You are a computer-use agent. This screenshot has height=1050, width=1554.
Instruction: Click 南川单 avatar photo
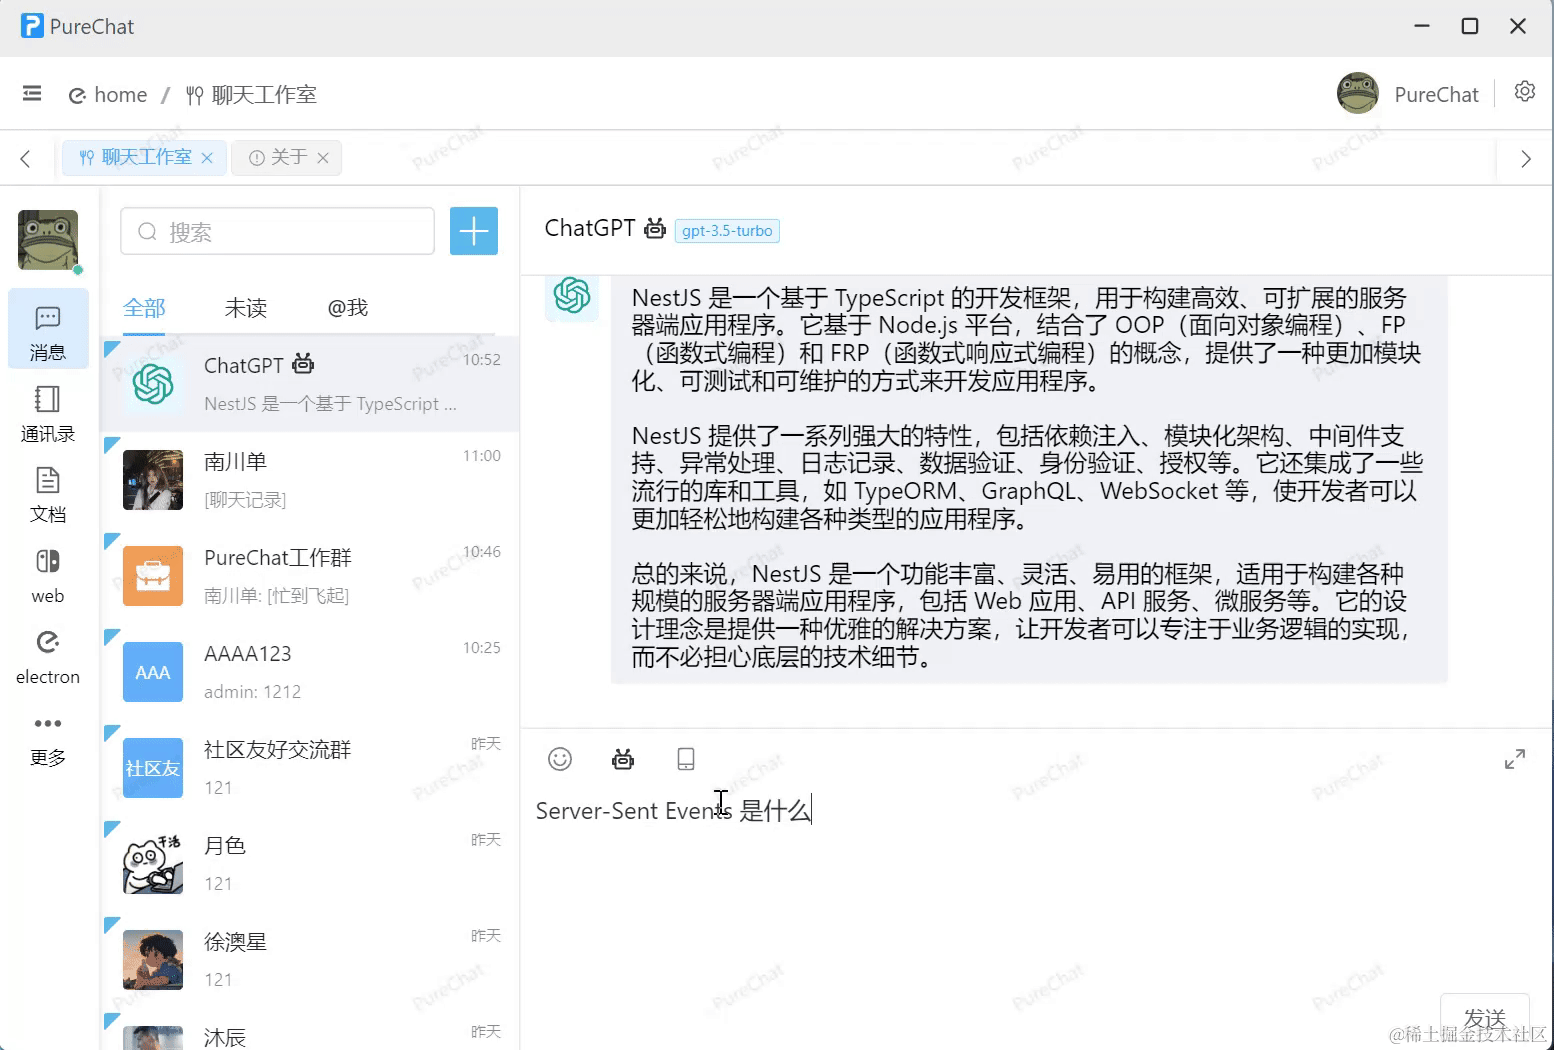click(x=153, y=480)
